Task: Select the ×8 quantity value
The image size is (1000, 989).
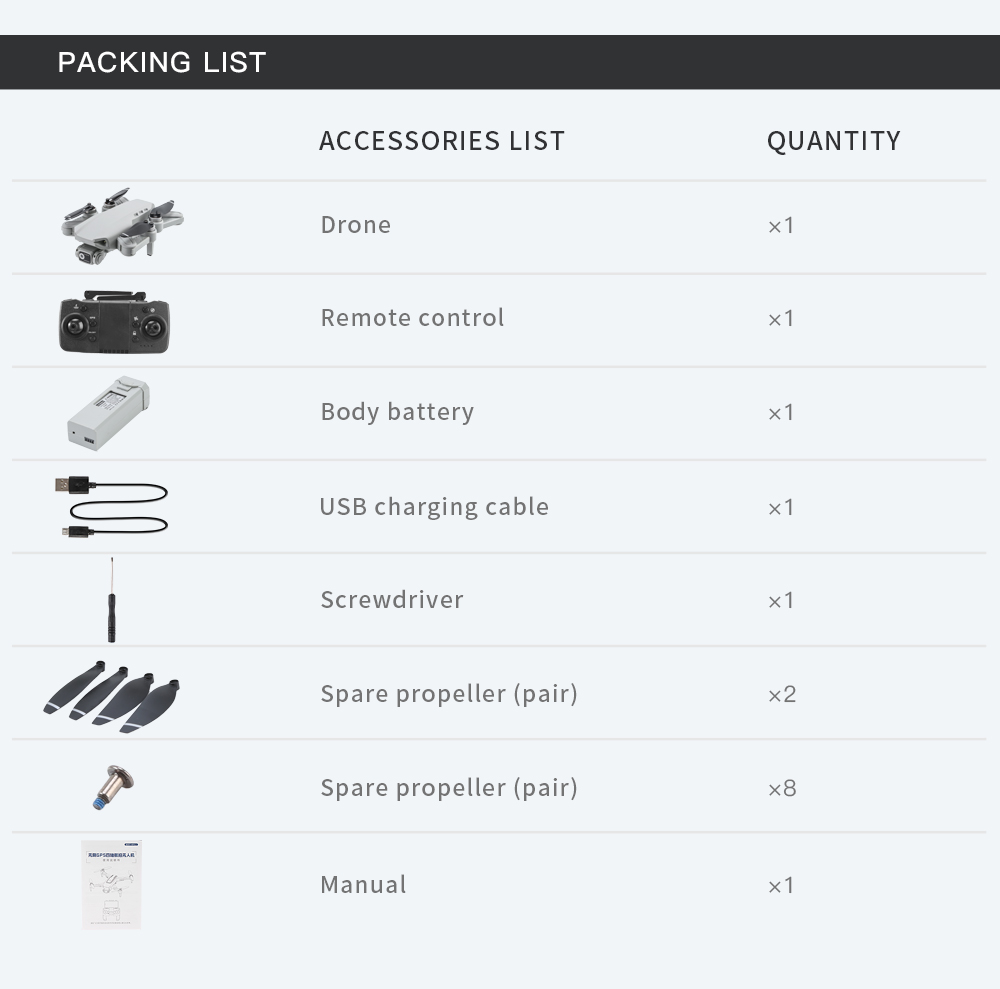Action: coord(782,789)
